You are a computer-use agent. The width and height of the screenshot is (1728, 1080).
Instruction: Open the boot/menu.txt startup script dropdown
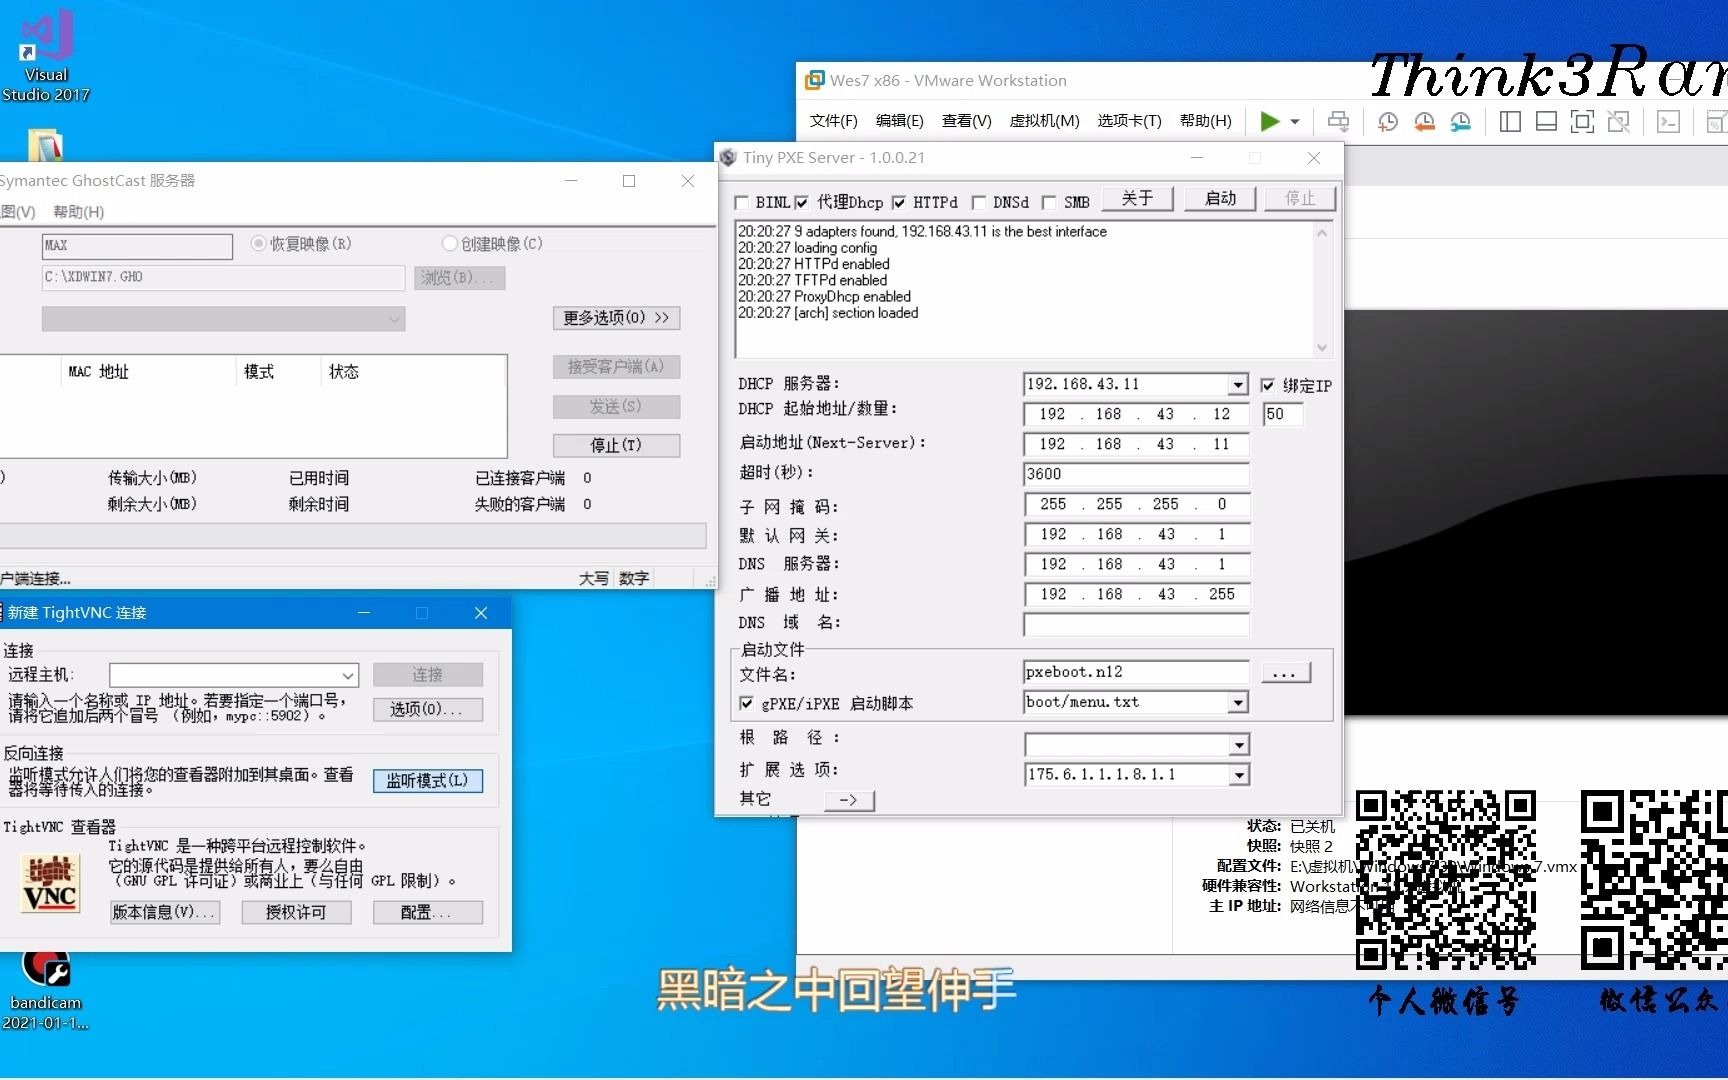[x=1238, y=702]
